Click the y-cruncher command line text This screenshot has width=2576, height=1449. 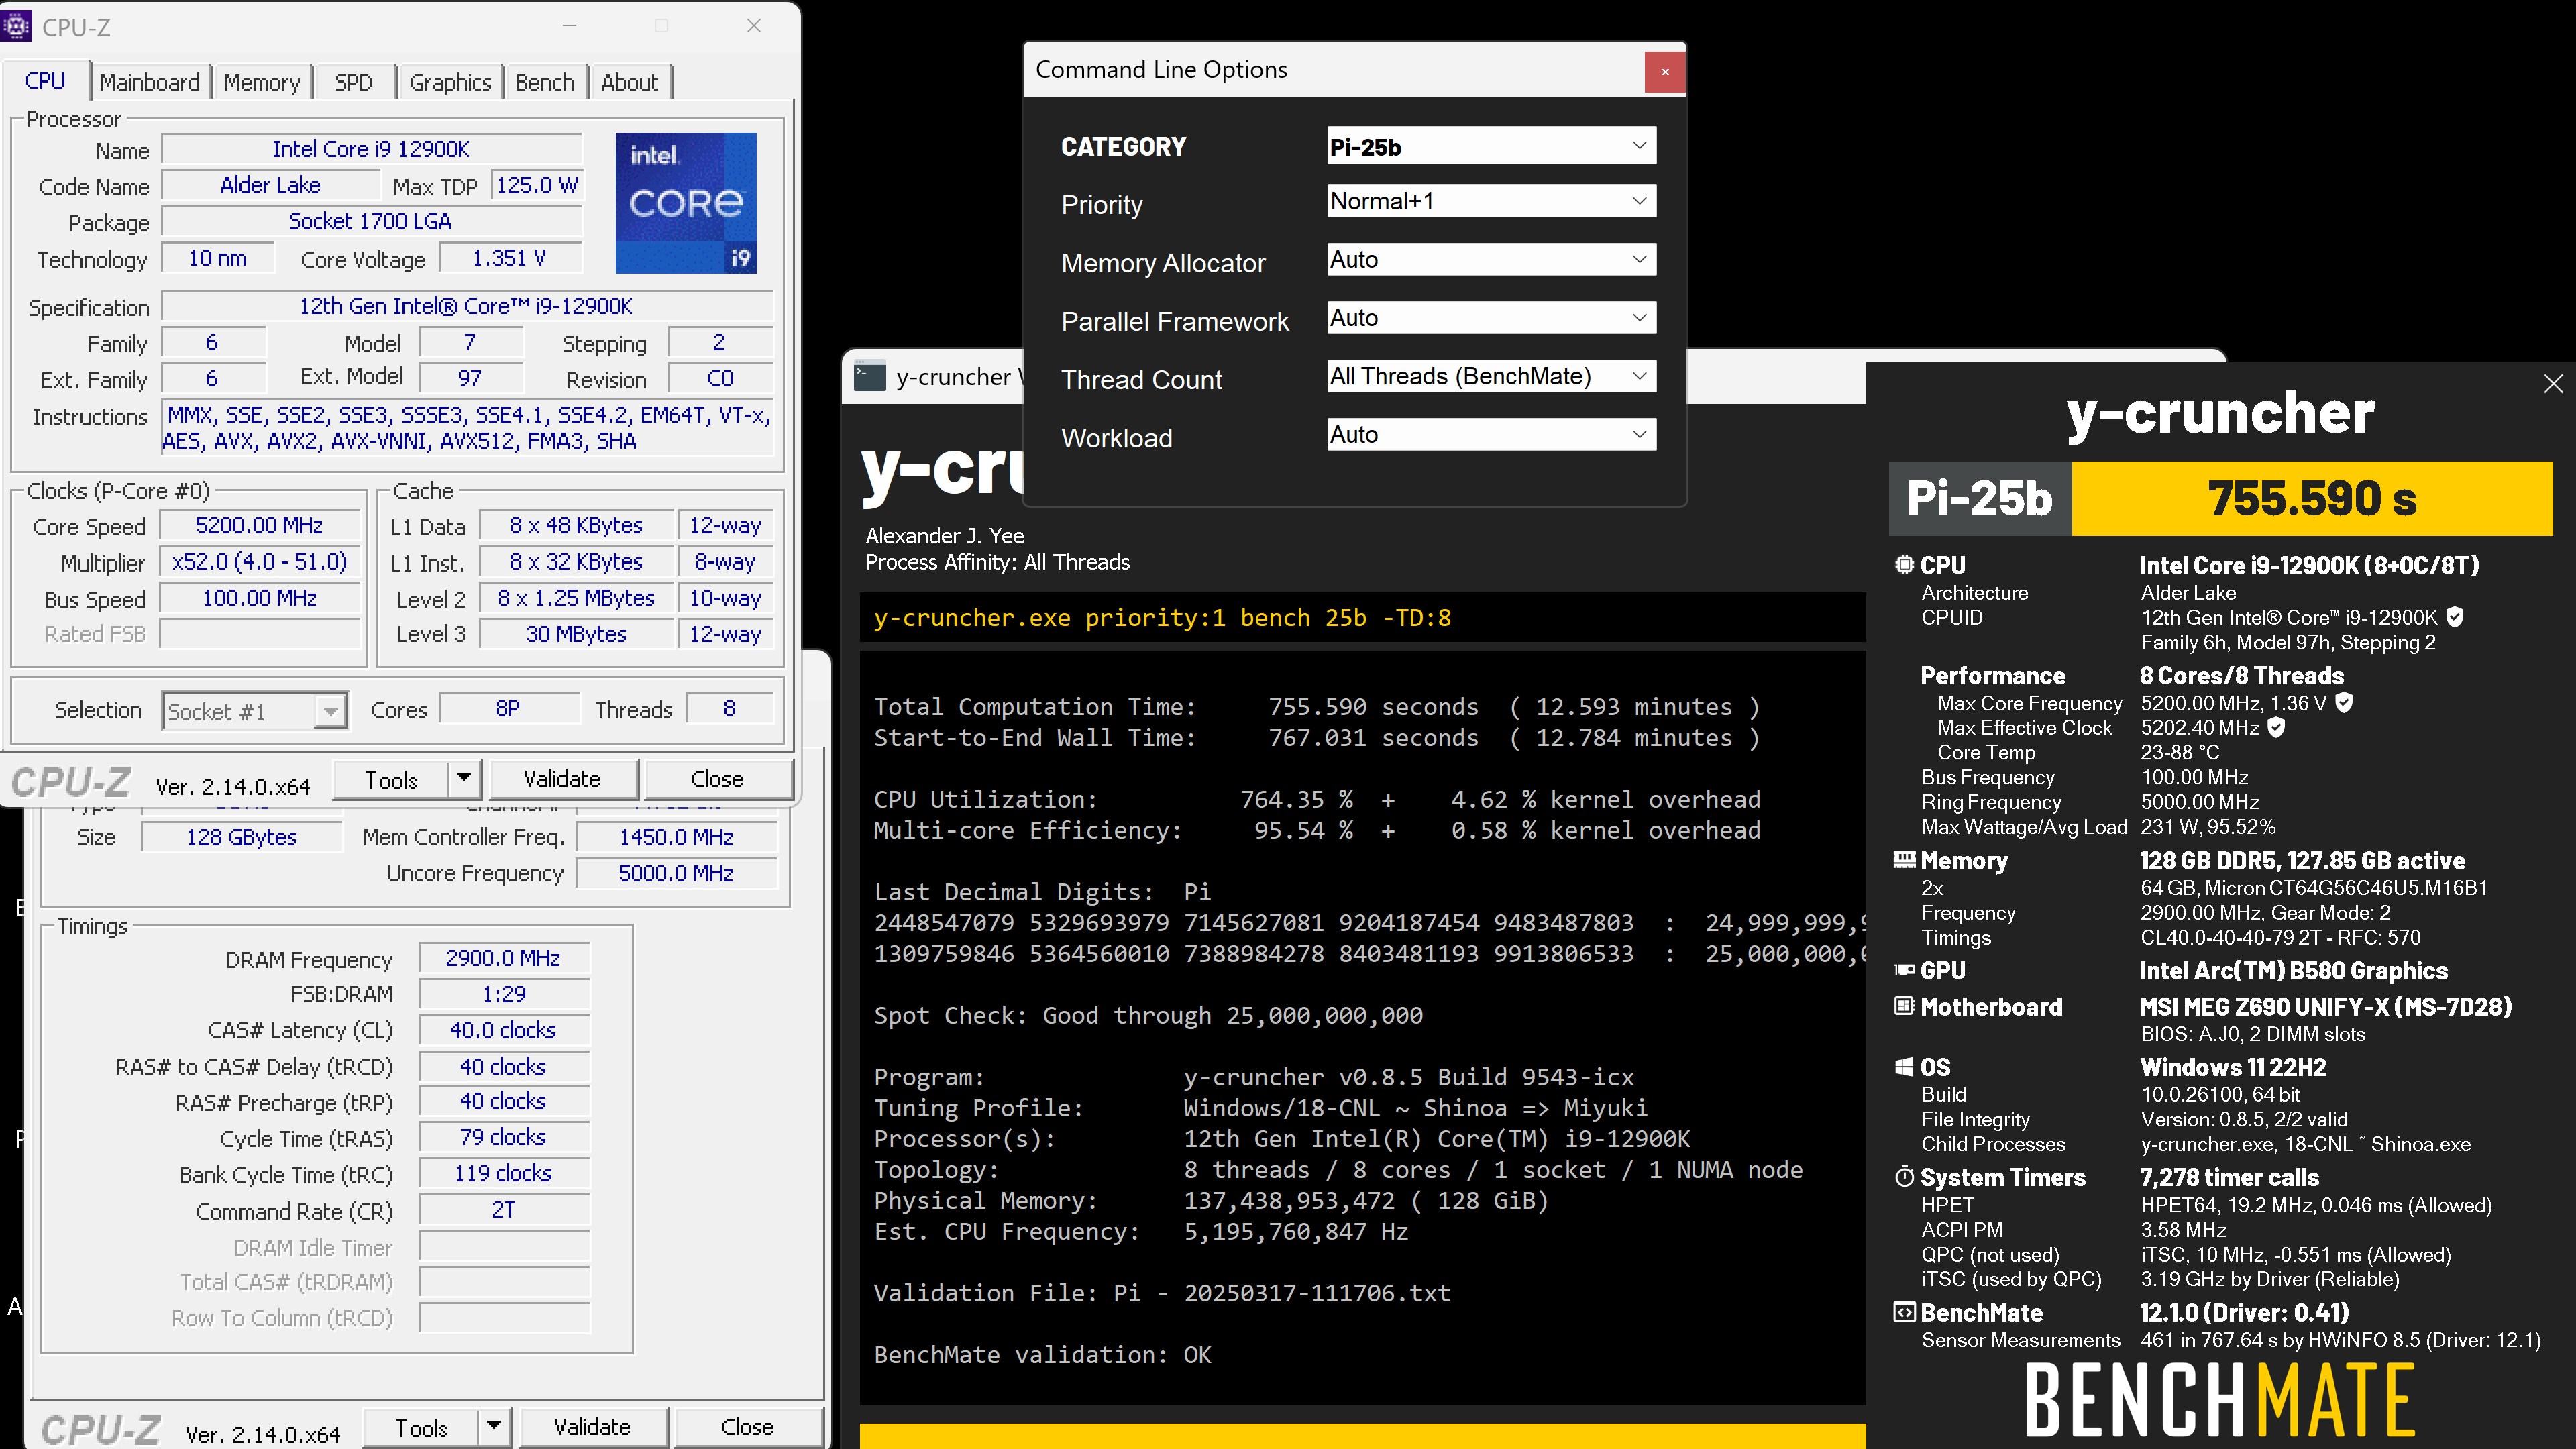point(1162,618)
